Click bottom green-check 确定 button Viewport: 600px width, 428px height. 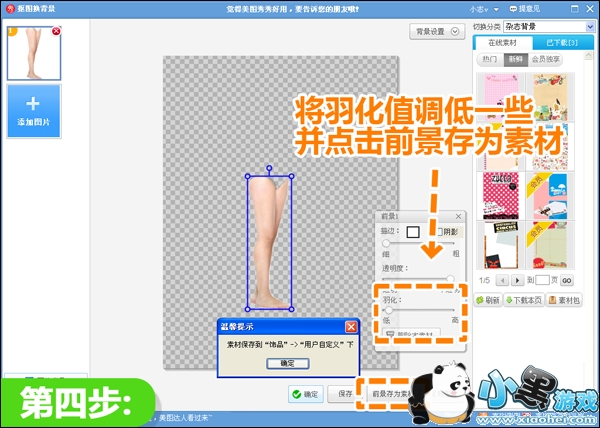click(x=306, y=394)
